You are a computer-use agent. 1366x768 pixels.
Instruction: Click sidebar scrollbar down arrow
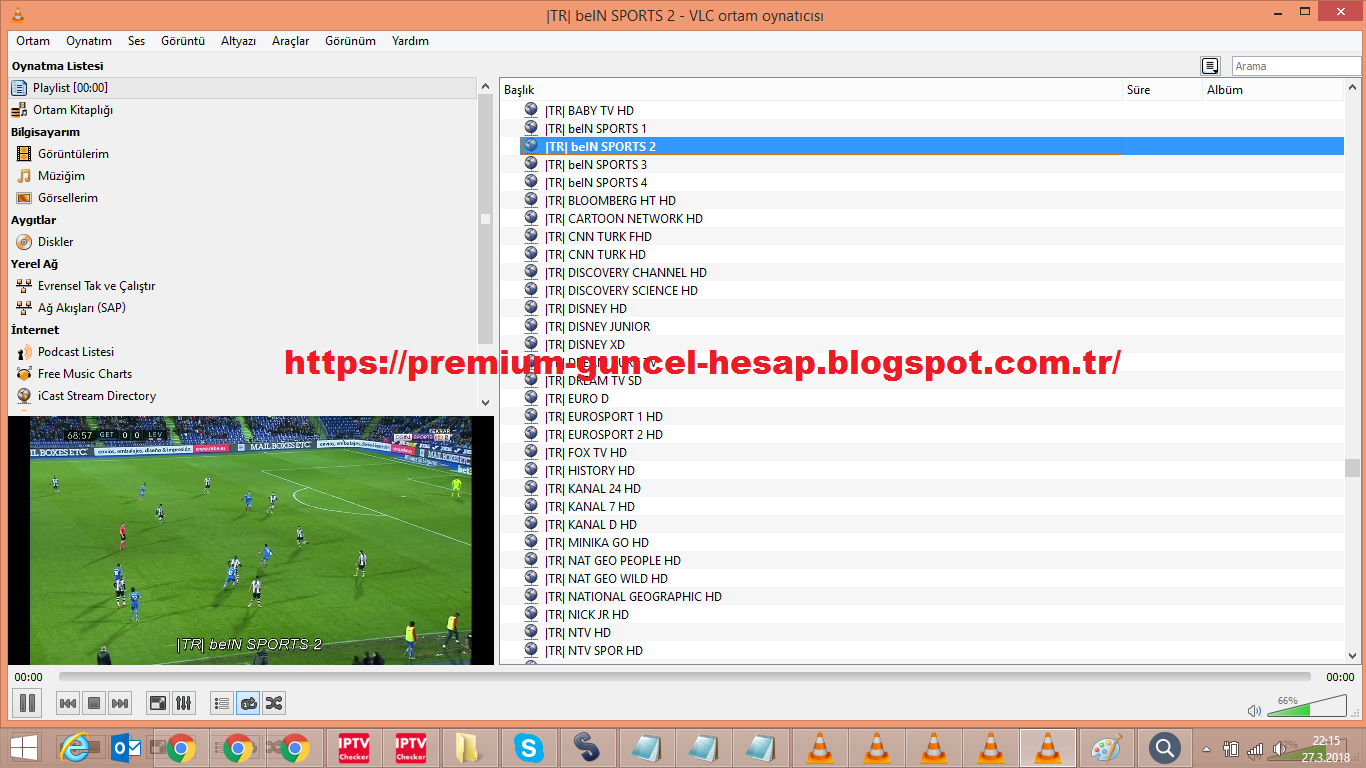tap(486, 402)
